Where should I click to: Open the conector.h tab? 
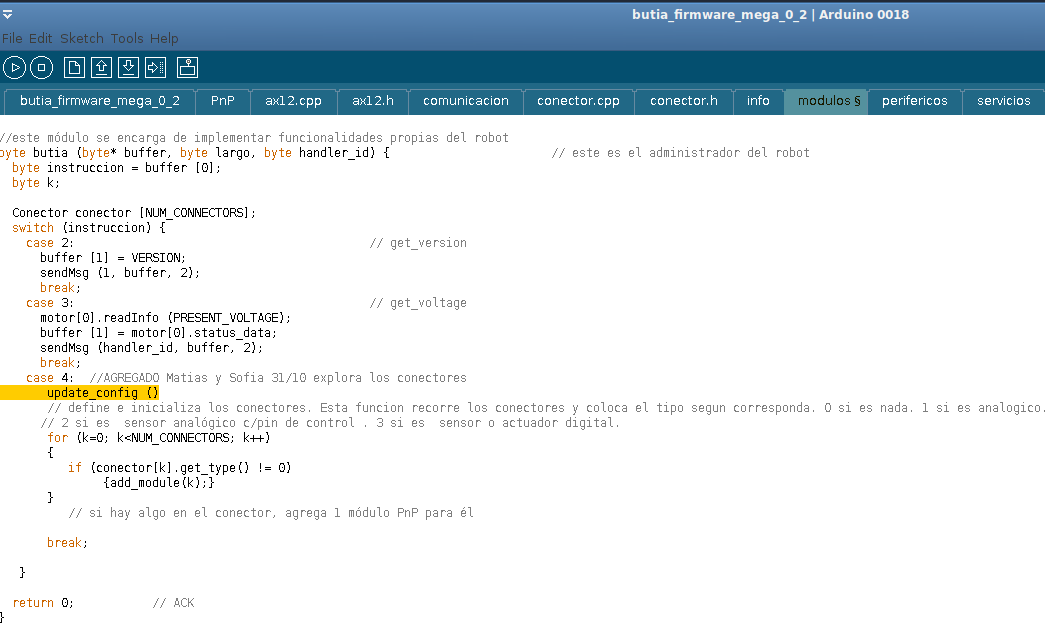(684, 101)
